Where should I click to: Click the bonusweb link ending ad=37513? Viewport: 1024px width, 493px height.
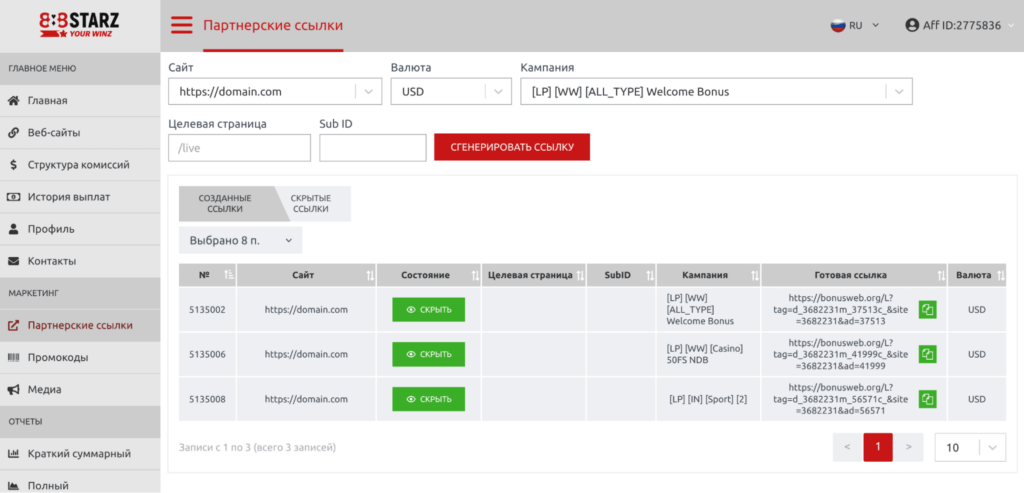(840, 310)
